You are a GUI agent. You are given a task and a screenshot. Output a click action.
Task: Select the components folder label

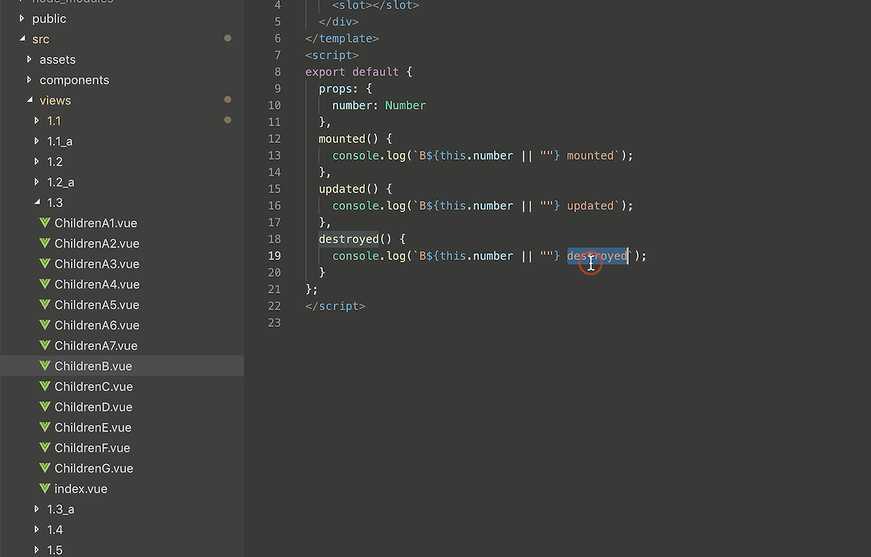[74, 80]
